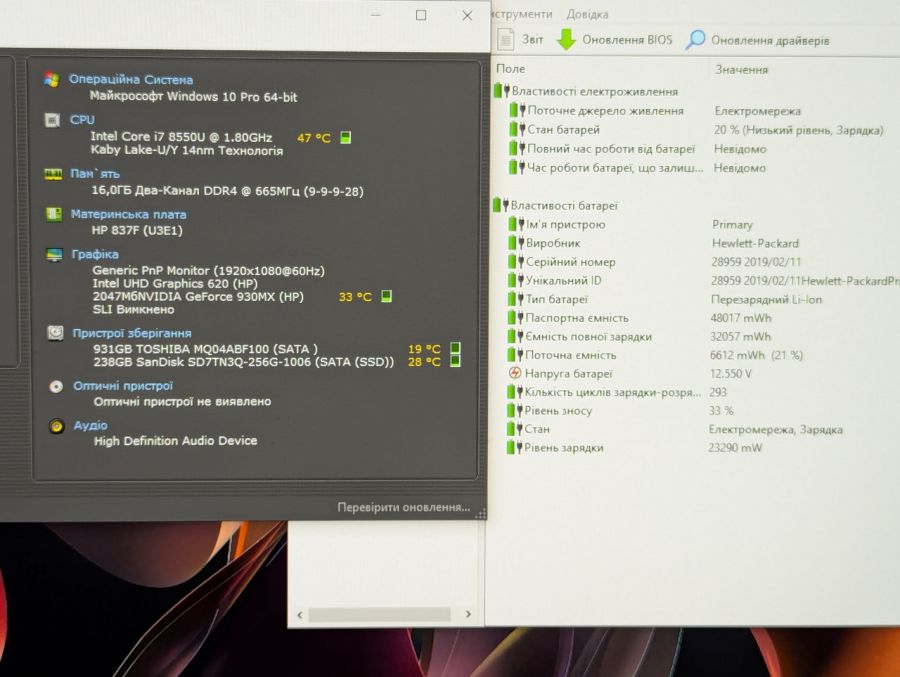Open the Пристрої зберігання section link
The image size is (900, 677).
click(132, 333)
